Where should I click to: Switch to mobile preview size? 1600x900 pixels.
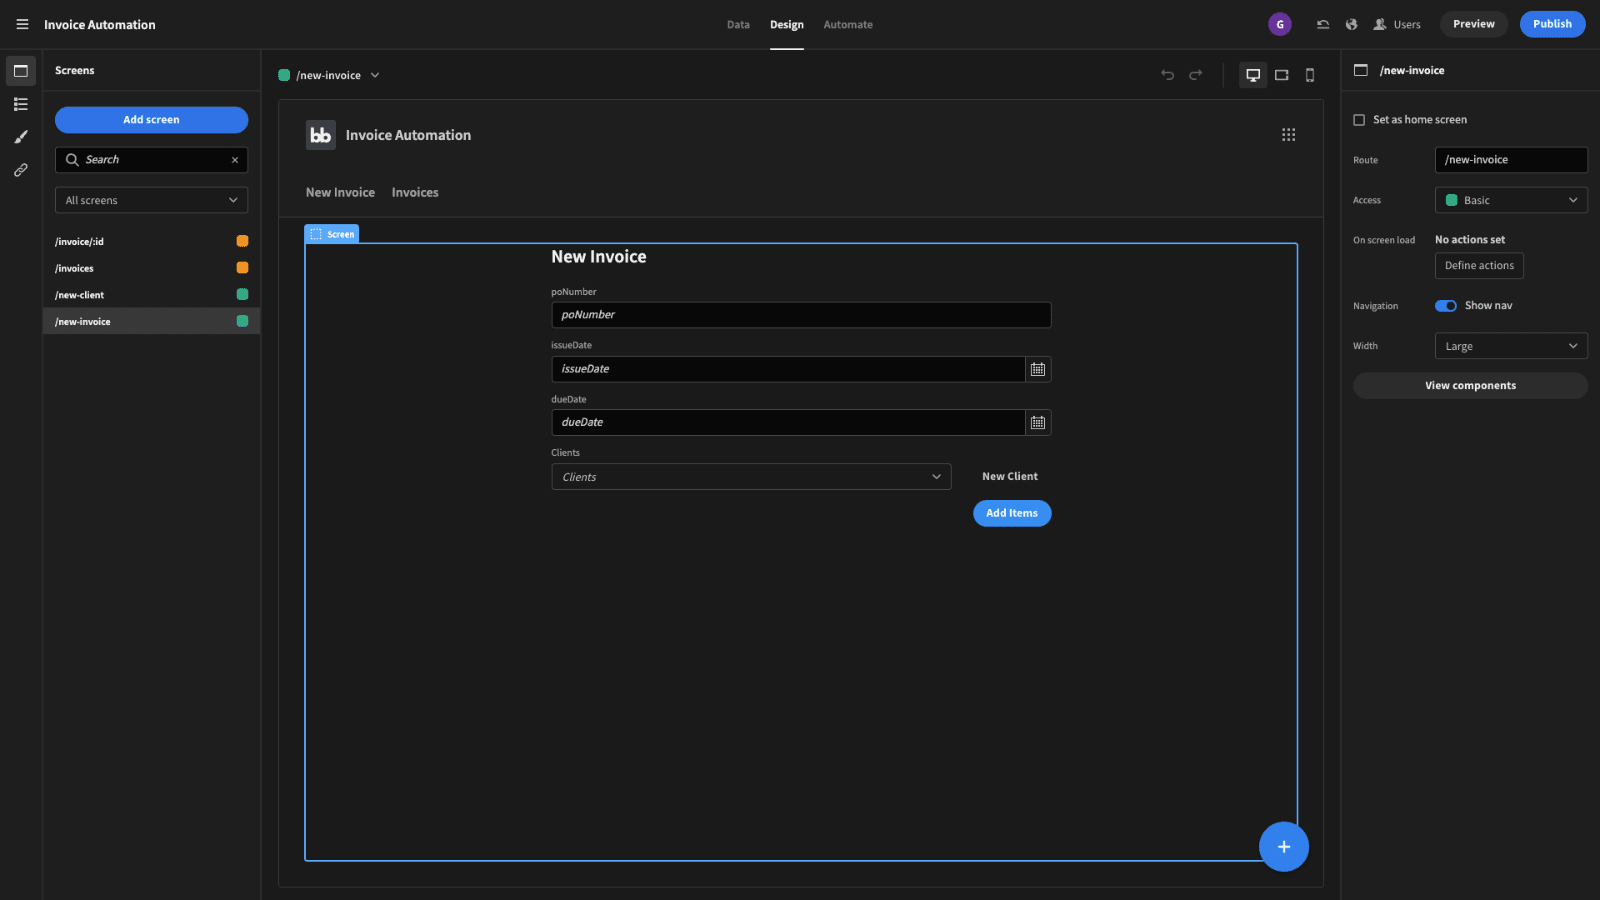pos(1310,75)
